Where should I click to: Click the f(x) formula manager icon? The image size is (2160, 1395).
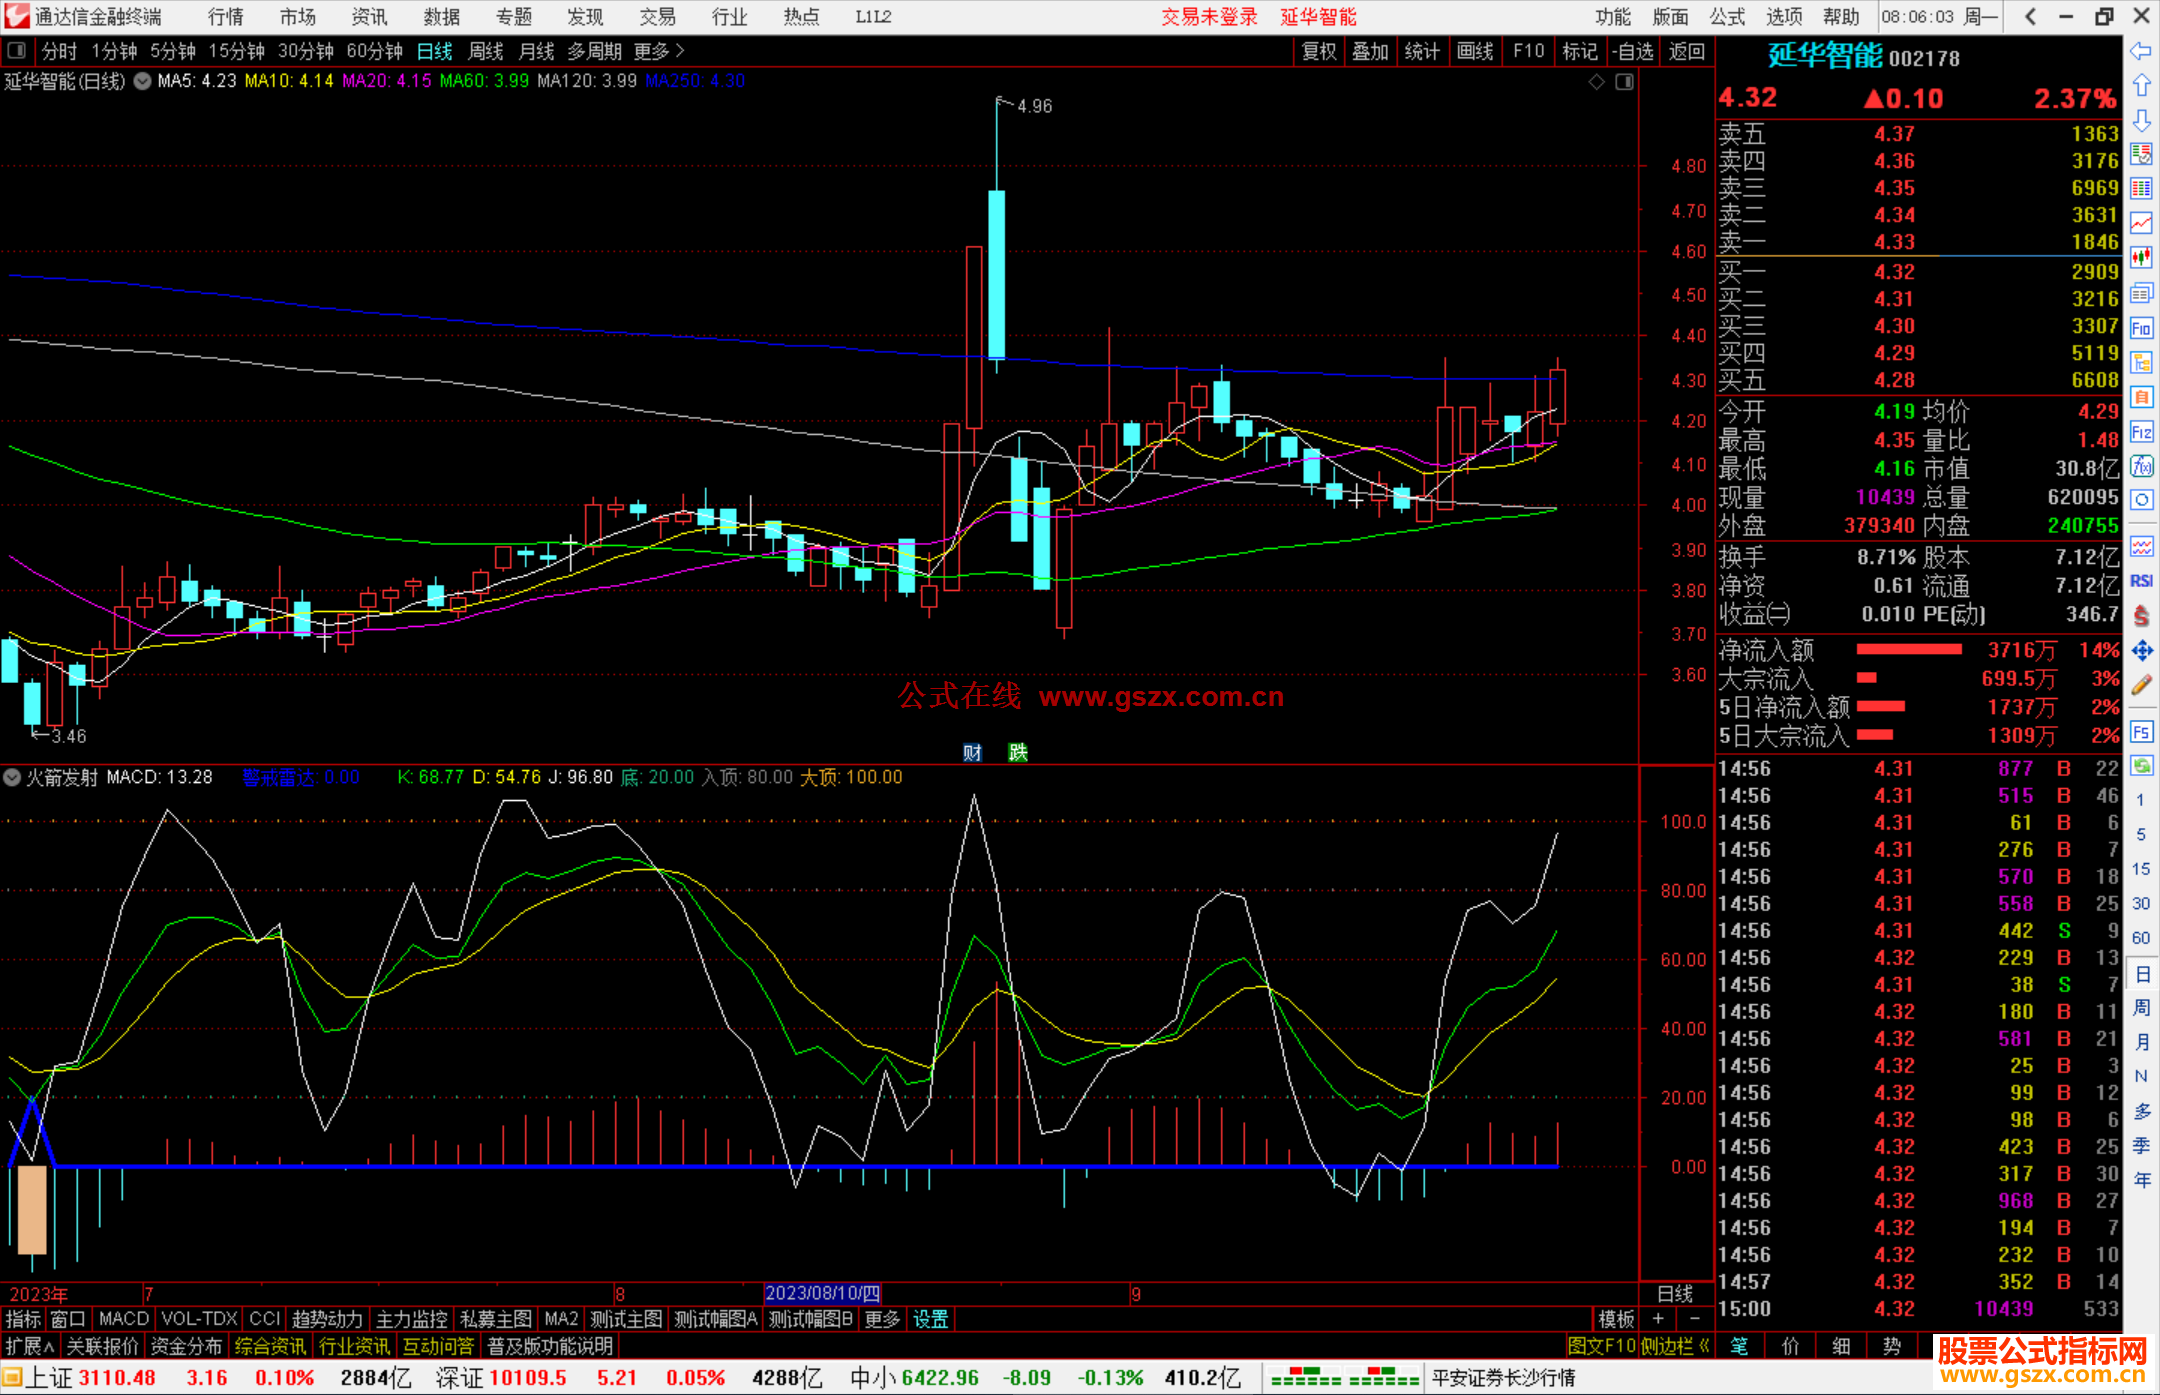coord(2141,467)
